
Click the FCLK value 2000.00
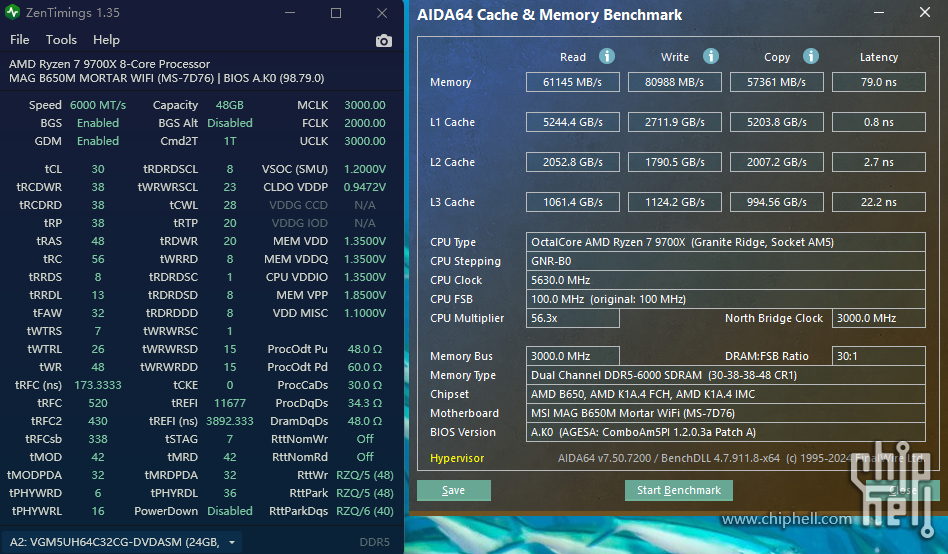365,123
